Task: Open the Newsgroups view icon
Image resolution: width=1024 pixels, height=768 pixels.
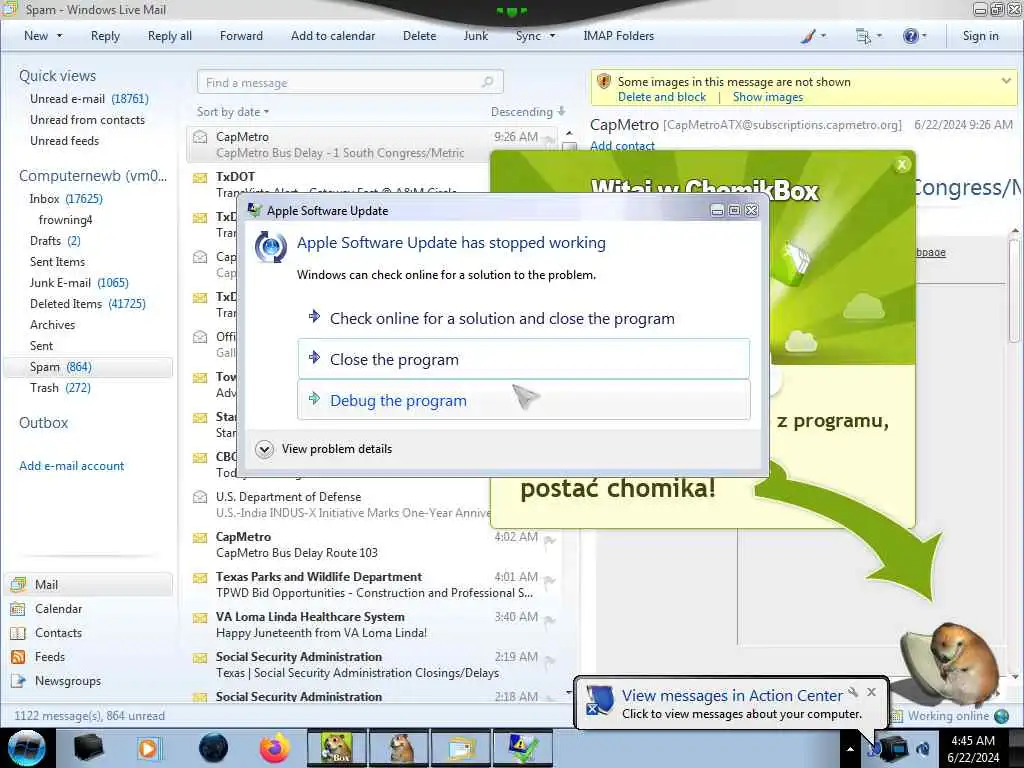Action: pyautogui.click(x=18, y=681)
